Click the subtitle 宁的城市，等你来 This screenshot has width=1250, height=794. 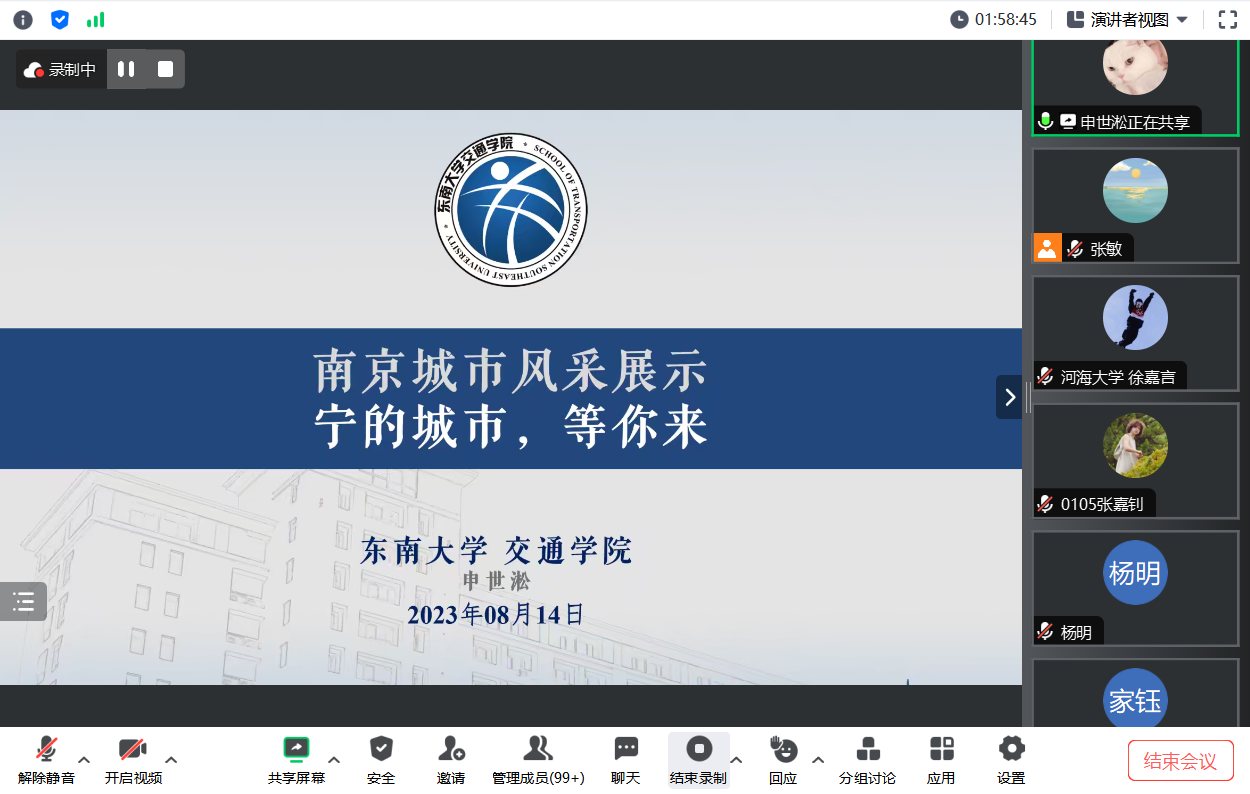tap(511, 427)
